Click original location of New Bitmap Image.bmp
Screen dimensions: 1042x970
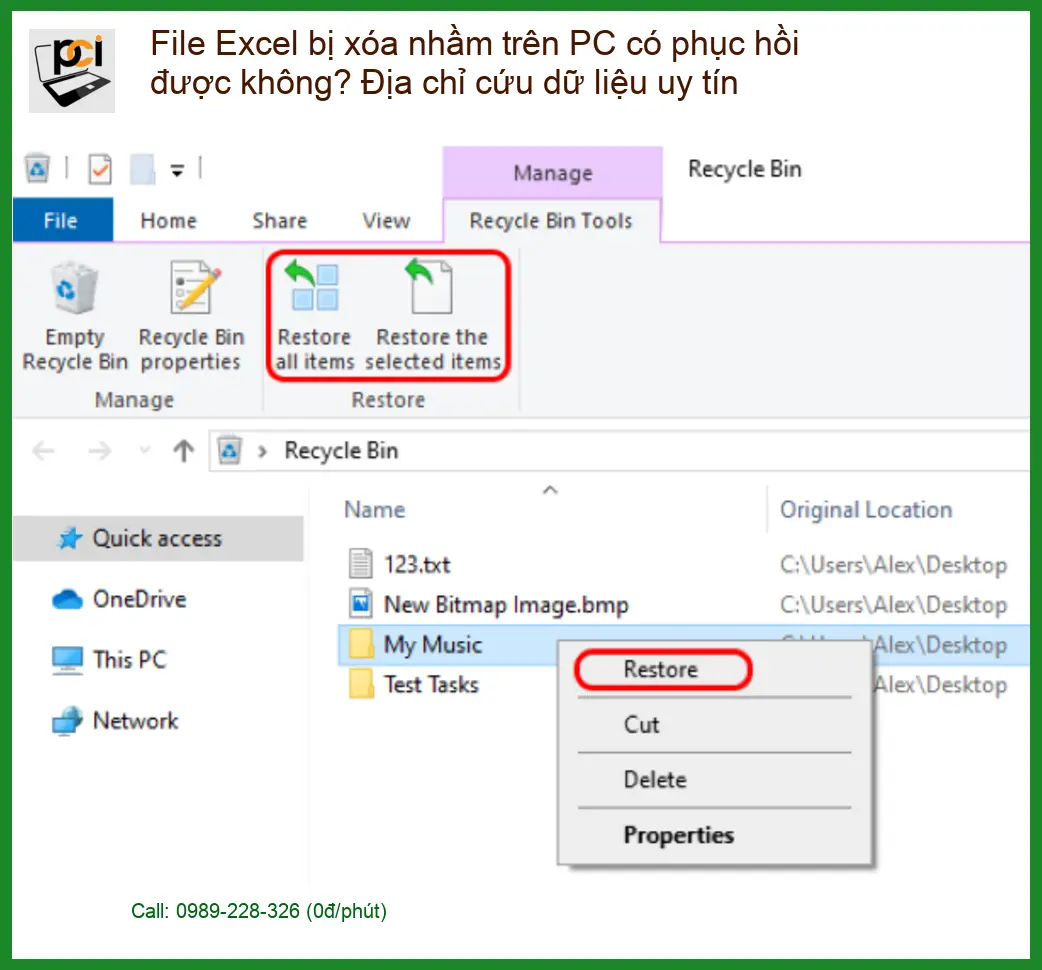(893, 605)
